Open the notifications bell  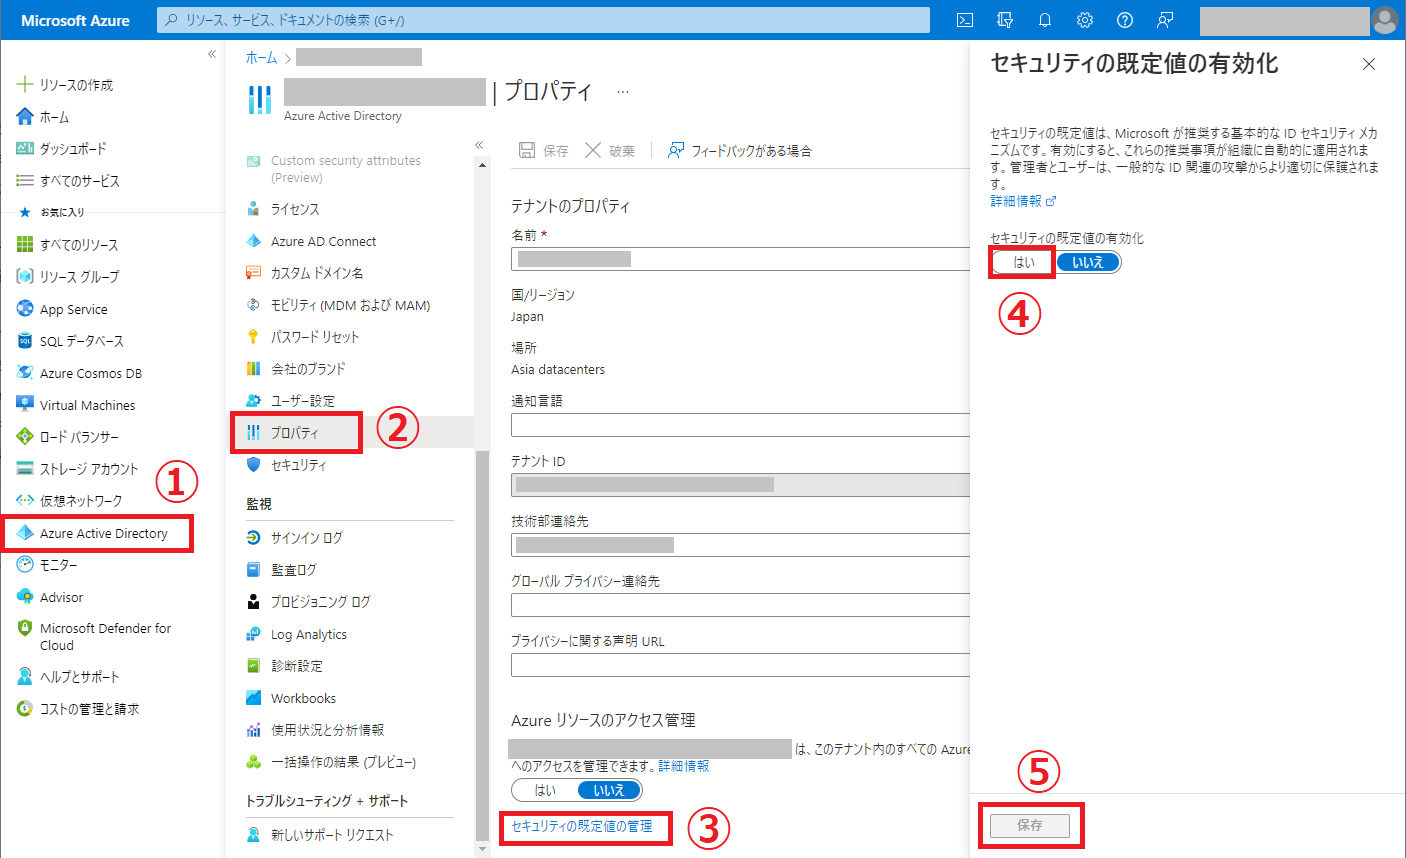point(1044,20)
